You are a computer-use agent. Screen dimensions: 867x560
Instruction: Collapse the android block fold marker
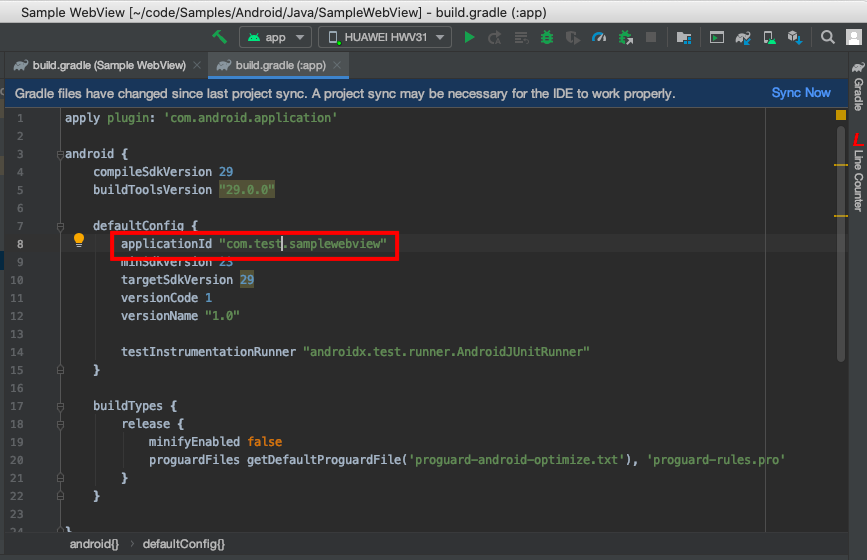tap(60, 155)
